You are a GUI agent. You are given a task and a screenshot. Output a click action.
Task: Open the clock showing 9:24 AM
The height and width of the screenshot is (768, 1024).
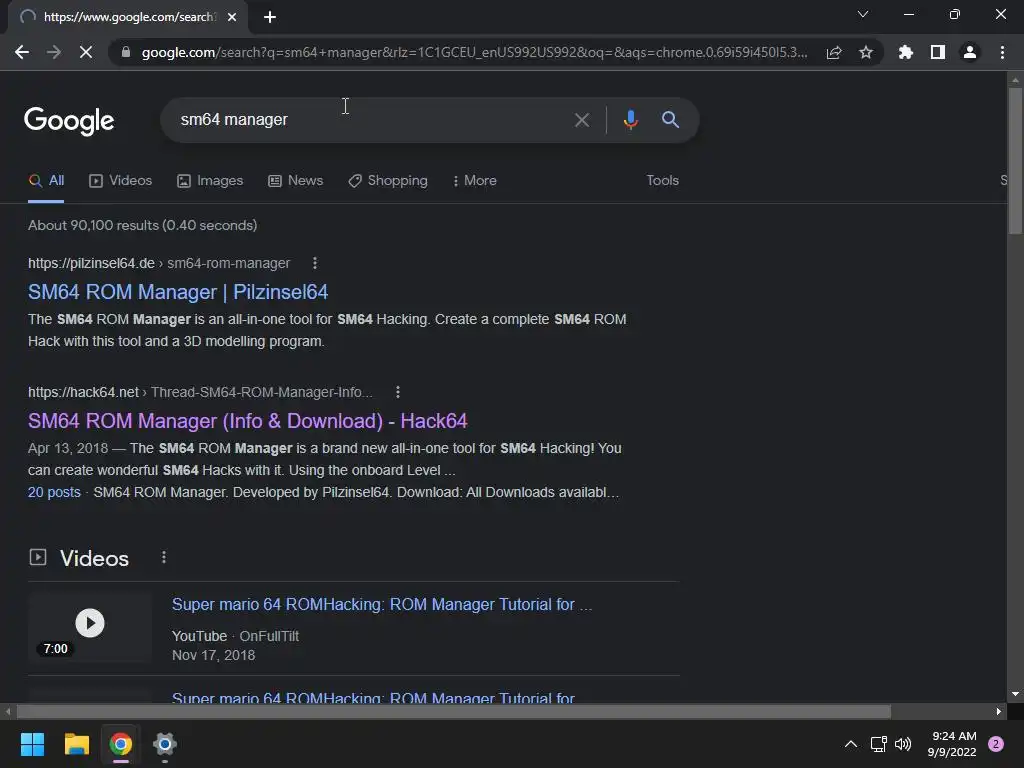tap(953, 744)
